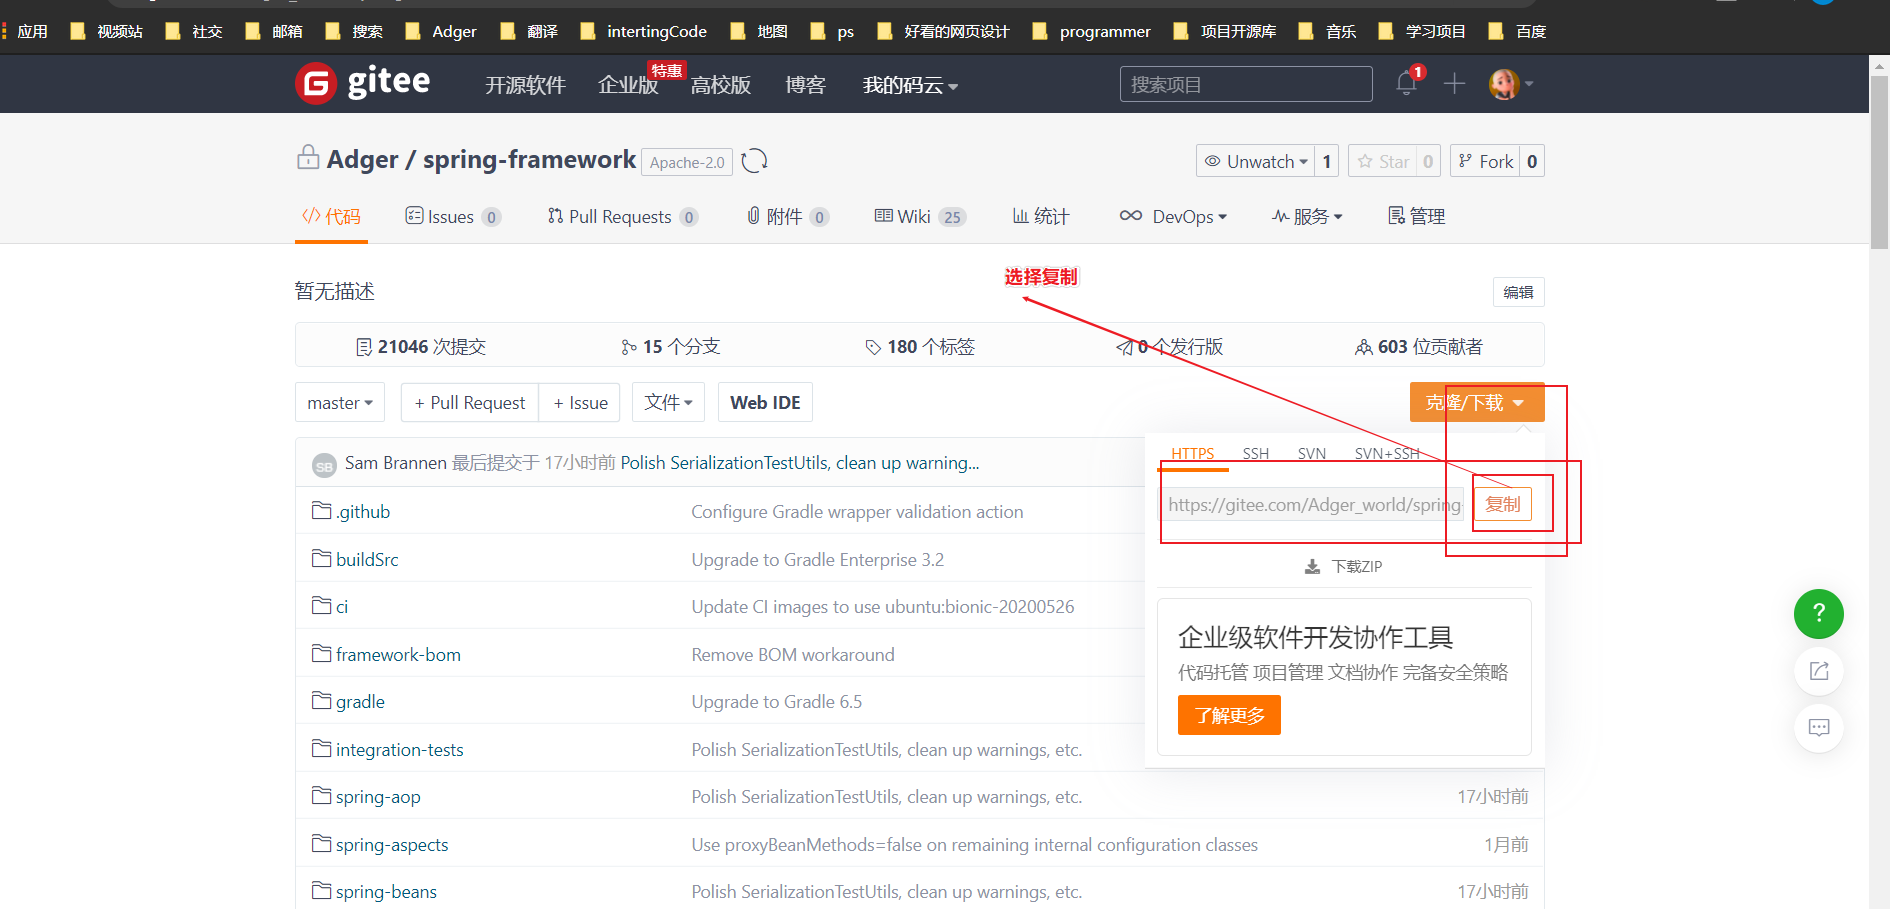Click the plus create icon in header
Image resolution: width=1890 pixels, height=909 pixels.
coord(1454,84)
